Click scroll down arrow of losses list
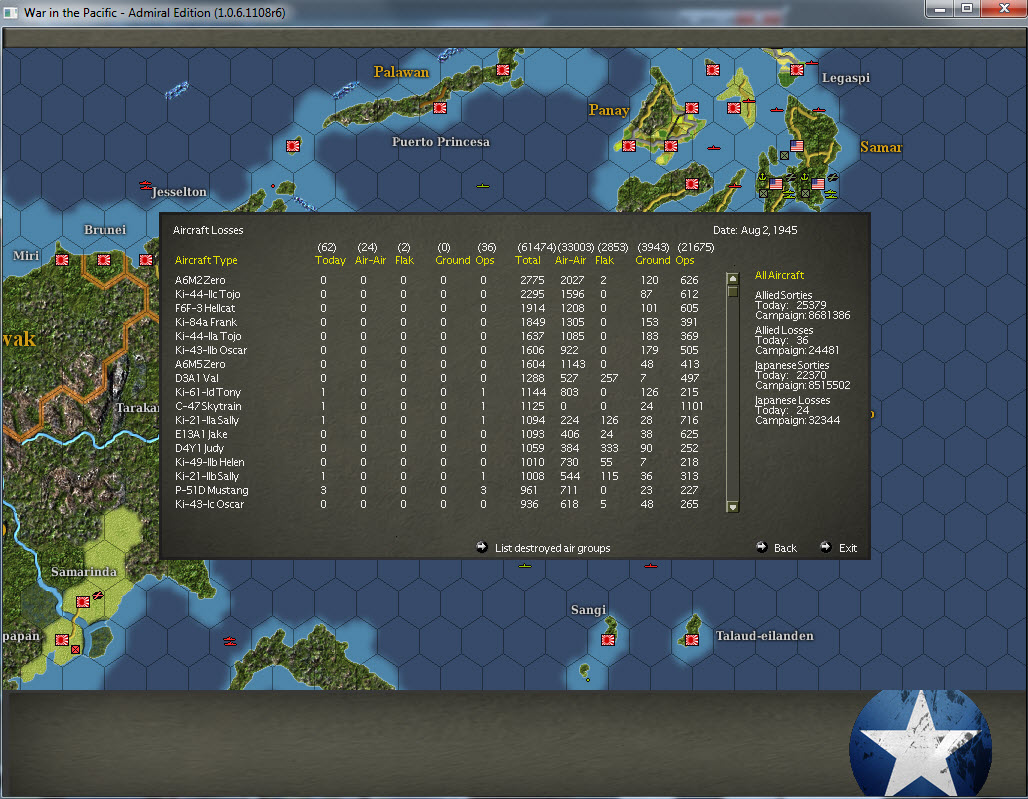Image resolution: width=1028 pixels, height=799 pixels. [x=733, y=507]
